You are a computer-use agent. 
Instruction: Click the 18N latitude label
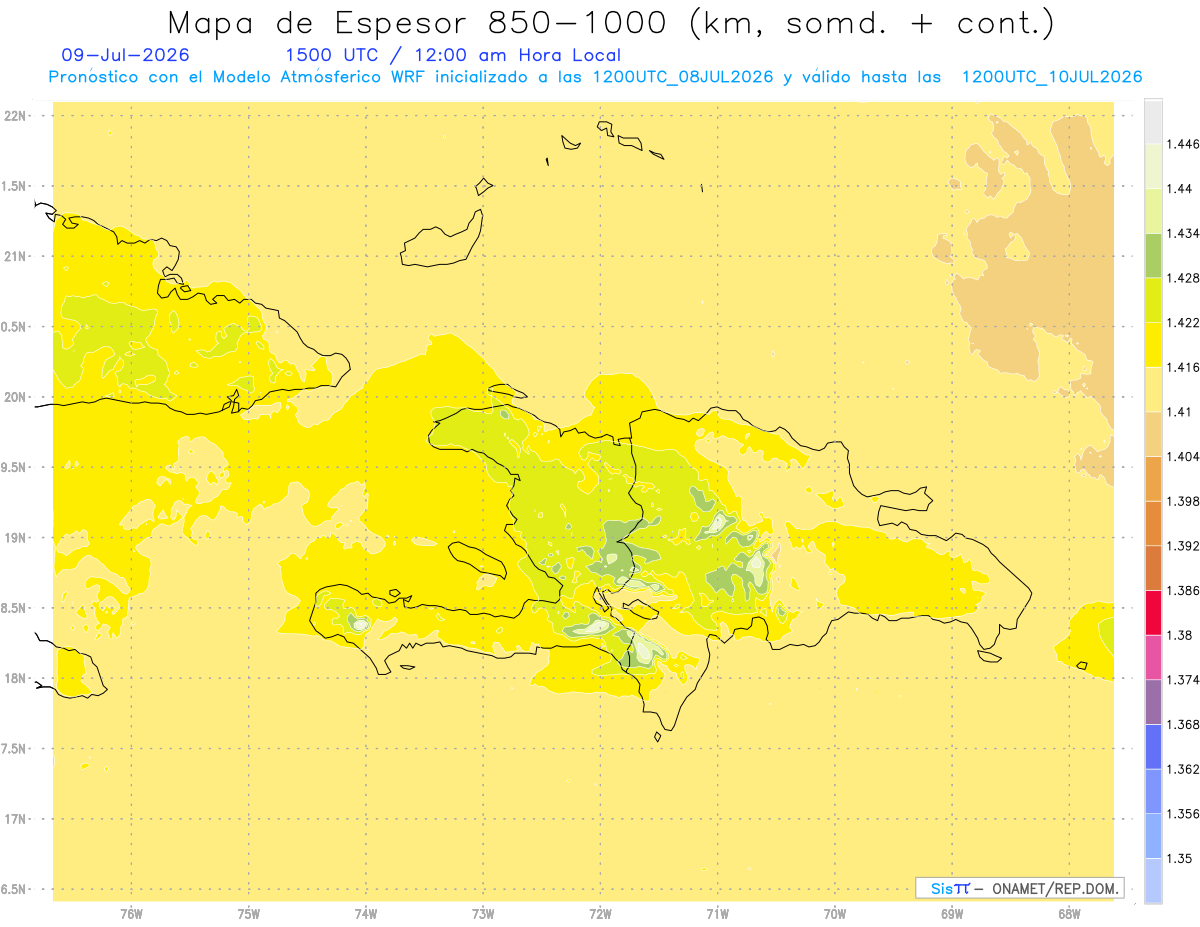[x=15, y=678]
